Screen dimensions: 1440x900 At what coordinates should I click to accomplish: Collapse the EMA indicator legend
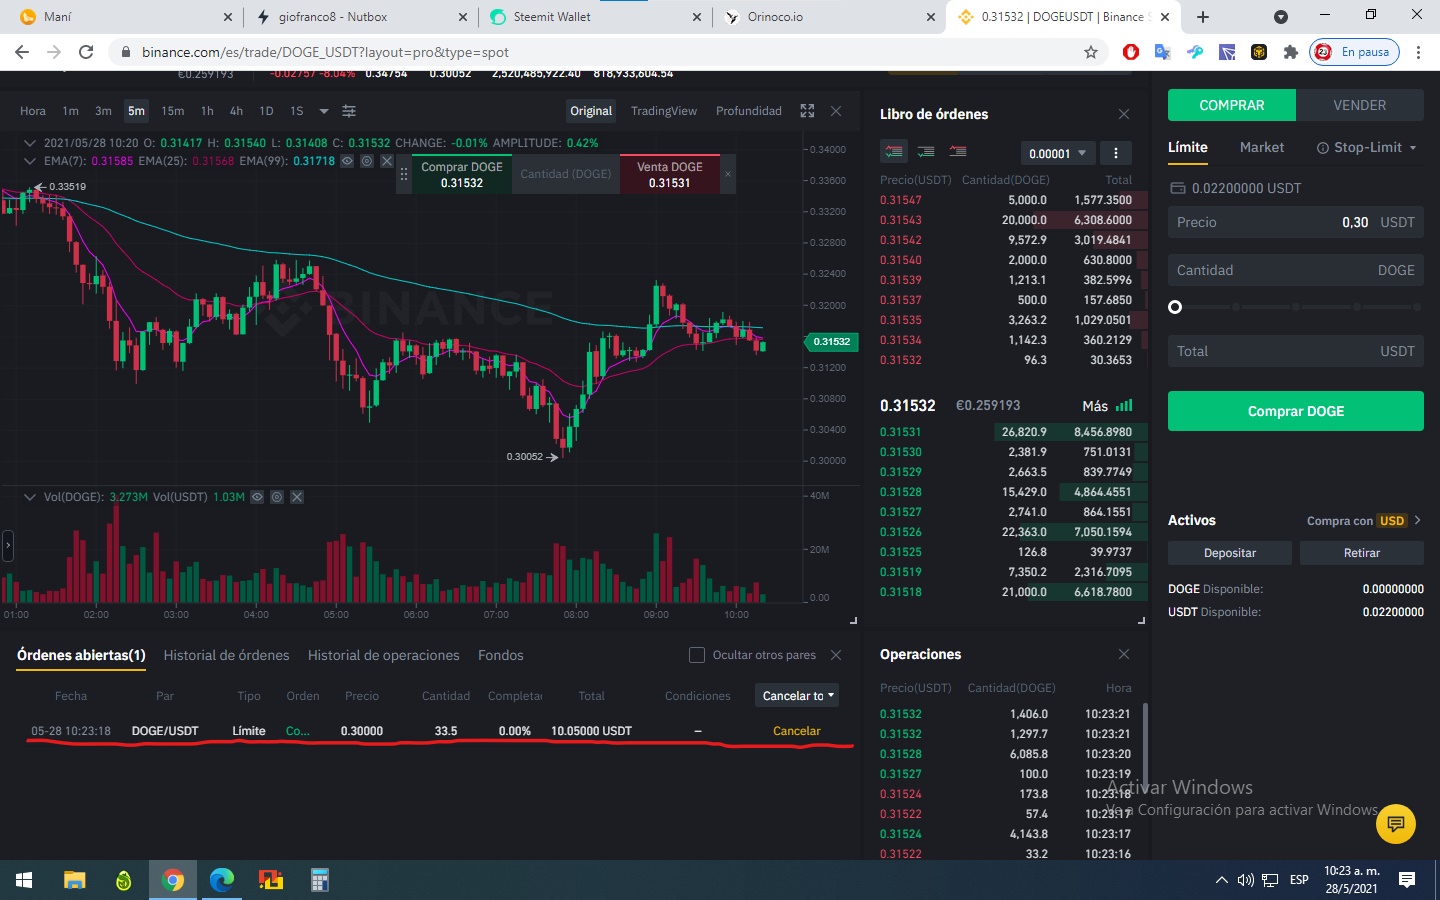(x=30, y=161)
